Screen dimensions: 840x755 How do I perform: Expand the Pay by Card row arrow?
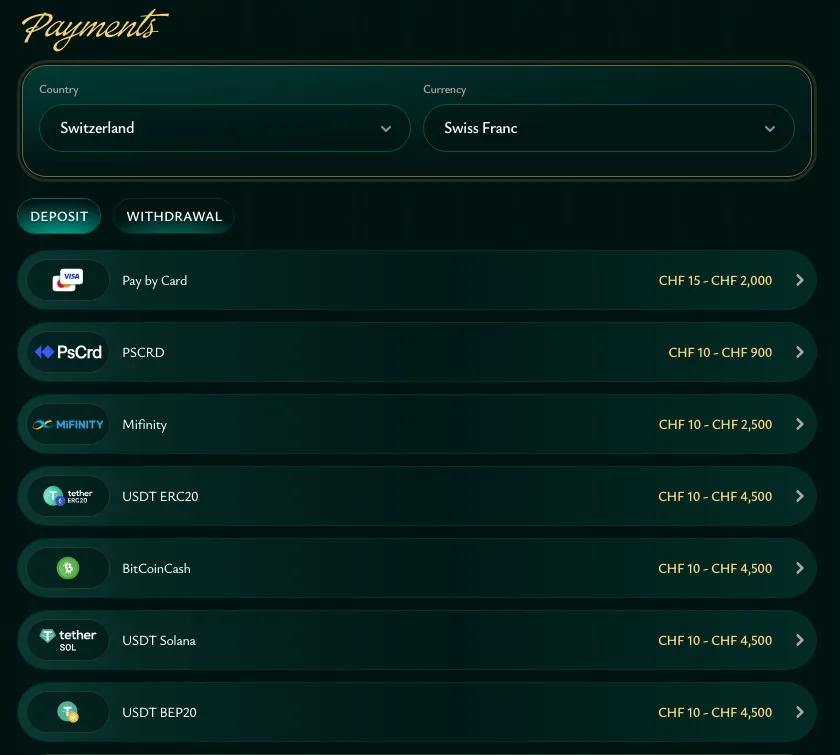pyautogui.click(x=800, y=280)
